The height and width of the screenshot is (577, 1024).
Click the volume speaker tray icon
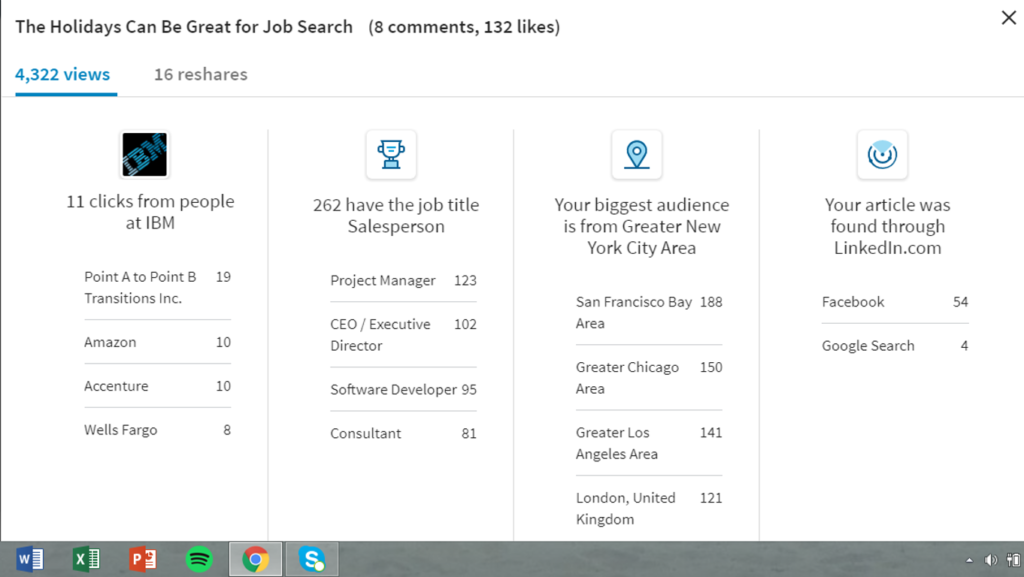[990, 560]
